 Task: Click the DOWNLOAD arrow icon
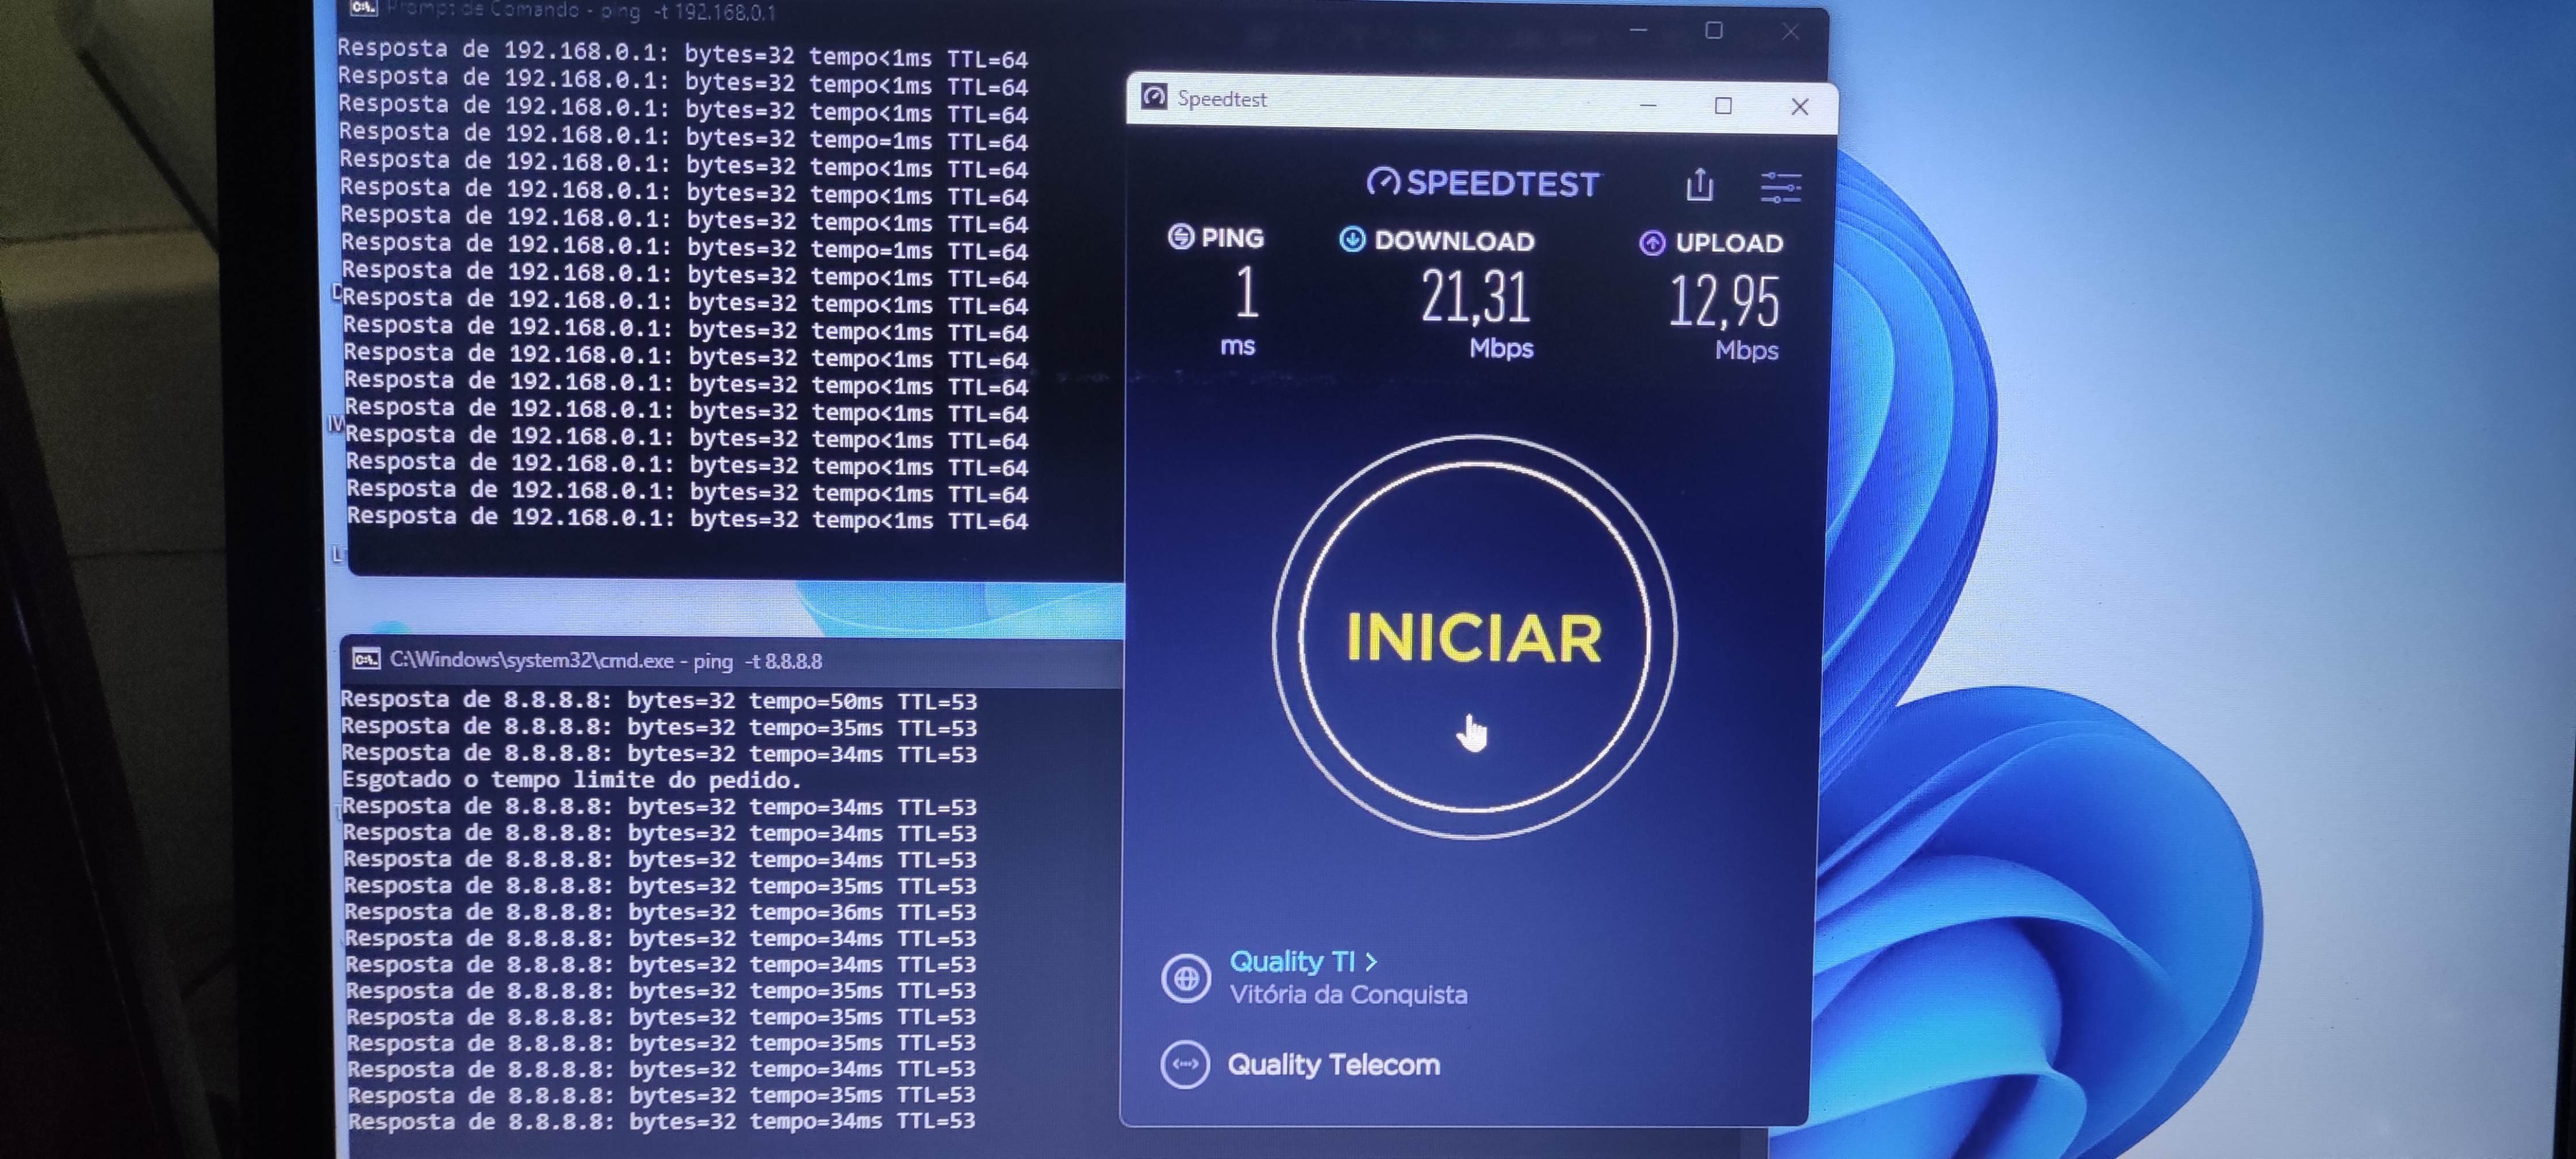1352,239
